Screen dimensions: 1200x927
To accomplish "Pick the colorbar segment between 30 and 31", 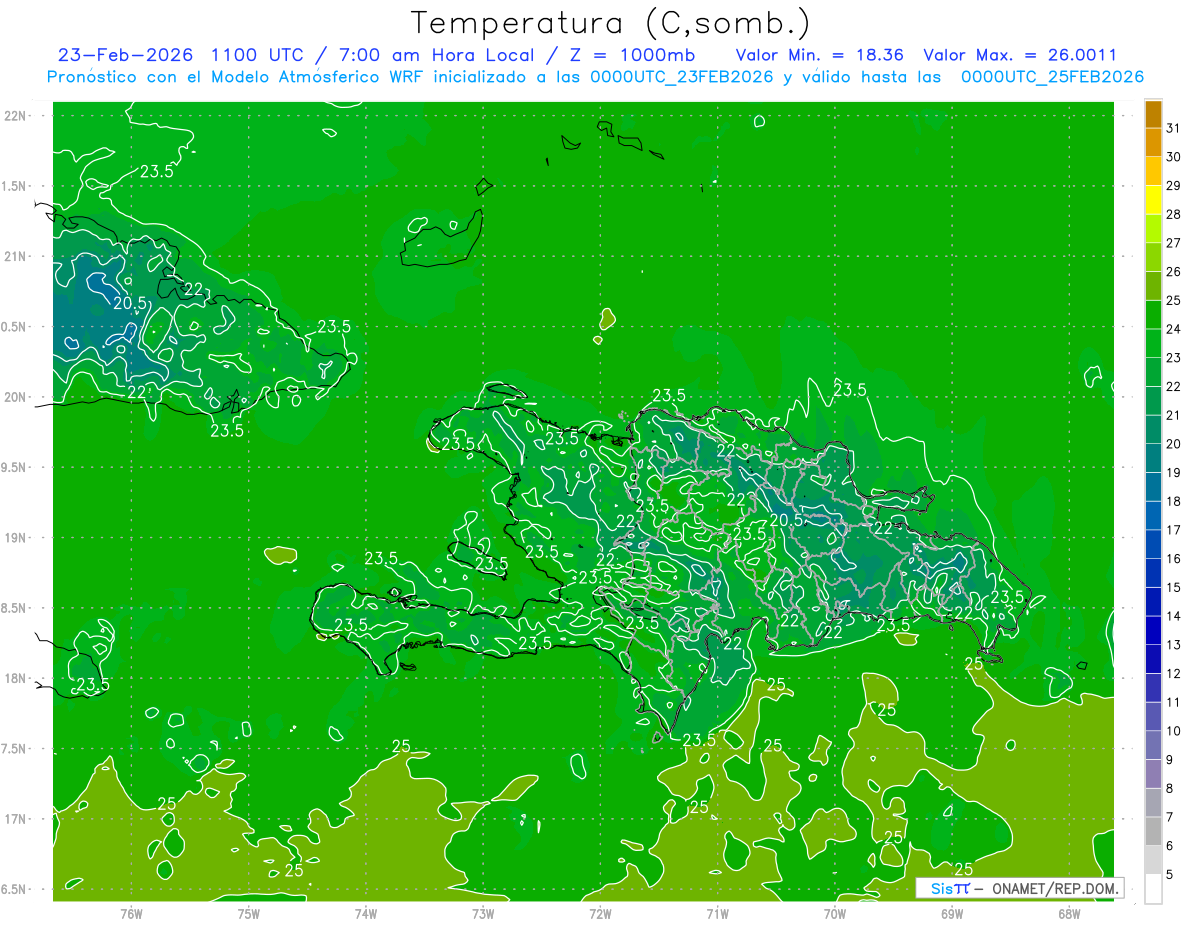I will point(1153,143).
